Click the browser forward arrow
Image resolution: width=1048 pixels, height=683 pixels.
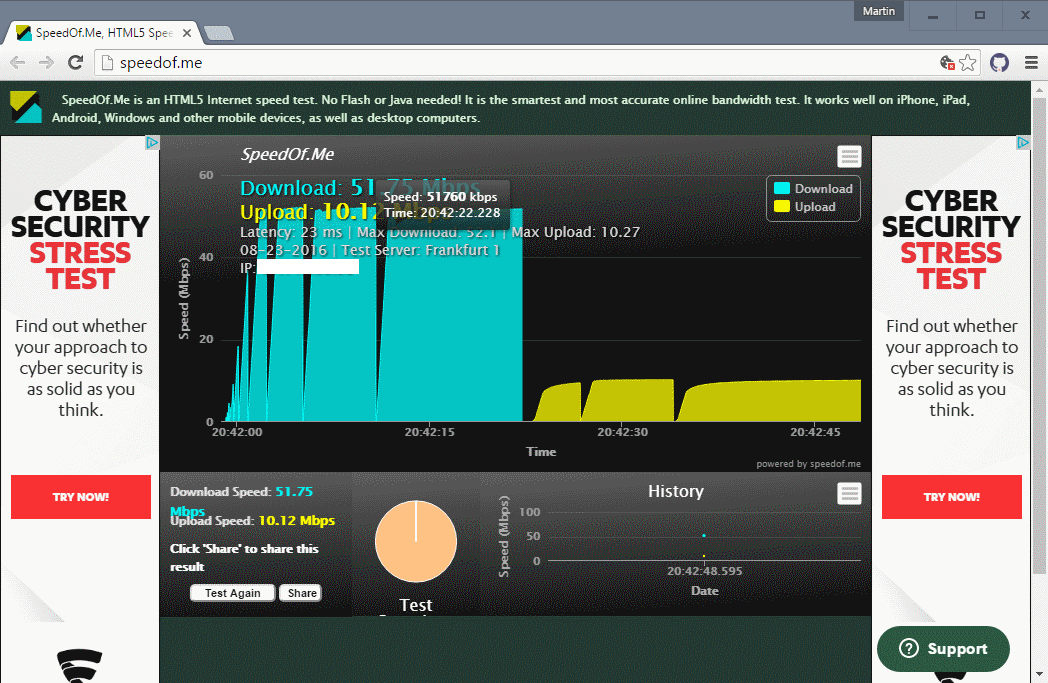(46, 63)
